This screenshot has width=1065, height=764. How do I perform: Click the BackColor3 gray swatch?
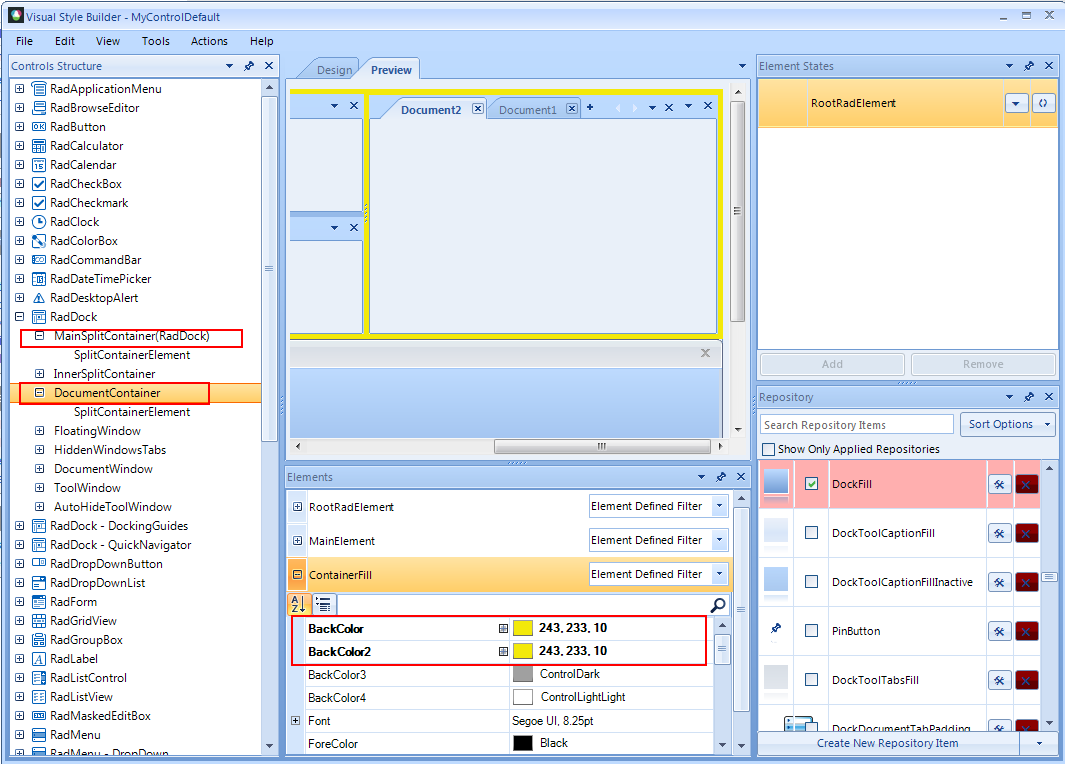pyautogui.click(x=522, y=674)
